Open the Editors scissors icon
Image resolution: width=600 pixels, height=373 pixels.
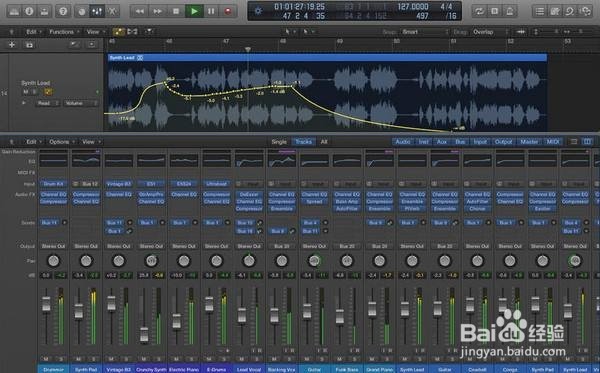click(112, 11)
